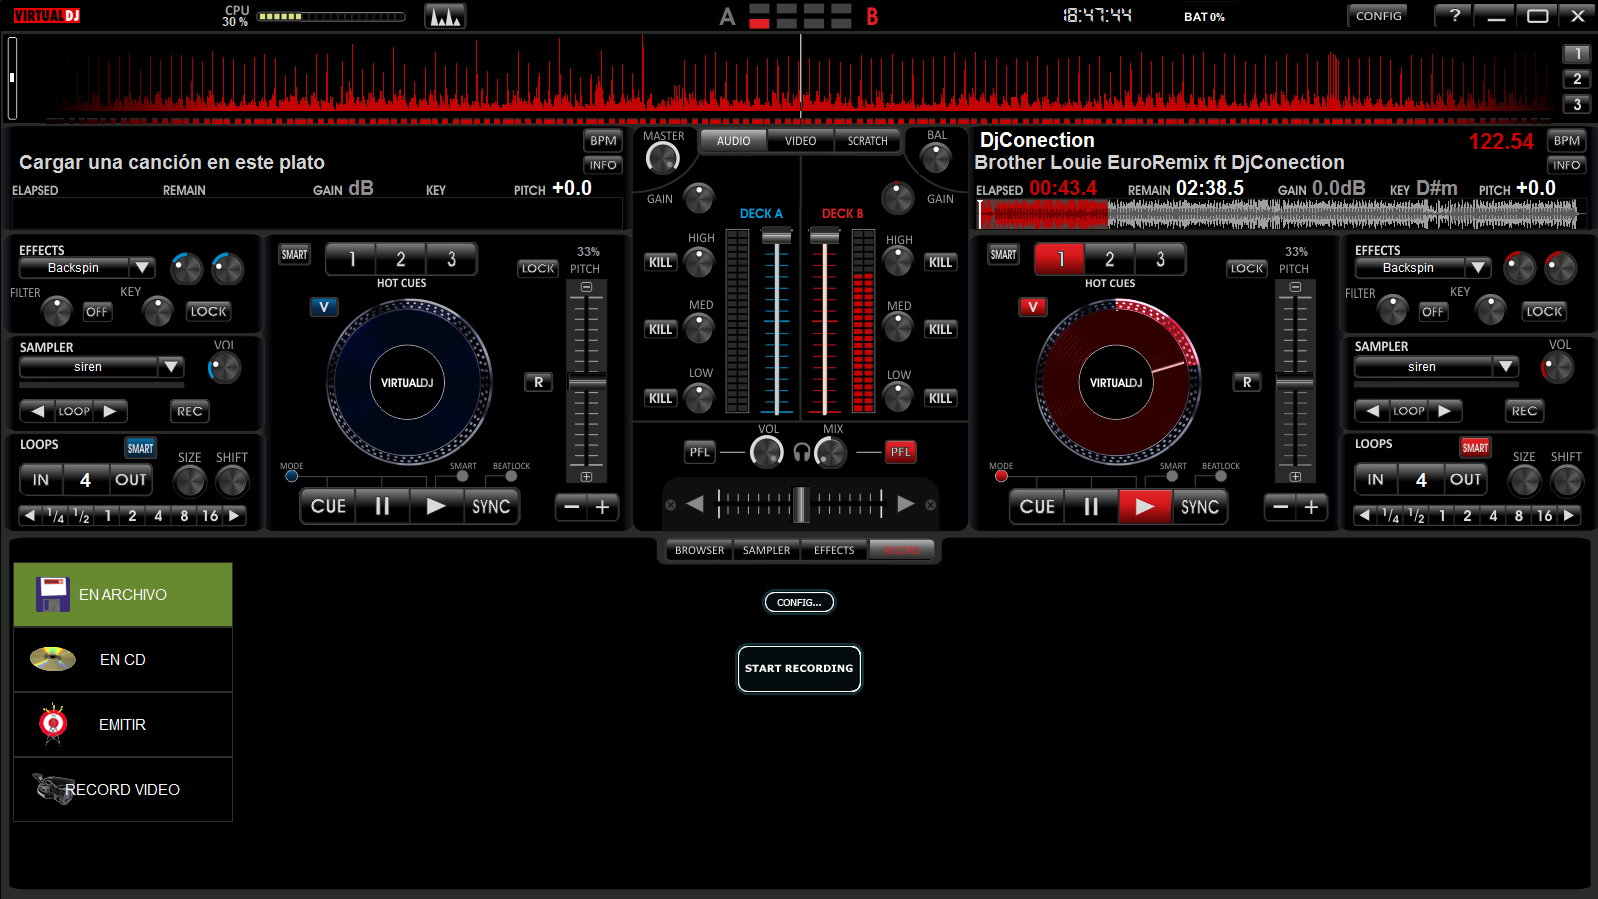Click left sampler REC button
Image resolution: width=1598 pixels, height=899 pixels.
(x=189, y=411)
